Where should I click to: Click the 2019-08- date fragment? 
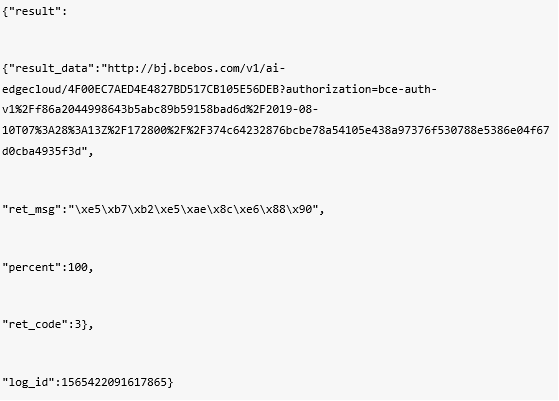pos(292,109)
